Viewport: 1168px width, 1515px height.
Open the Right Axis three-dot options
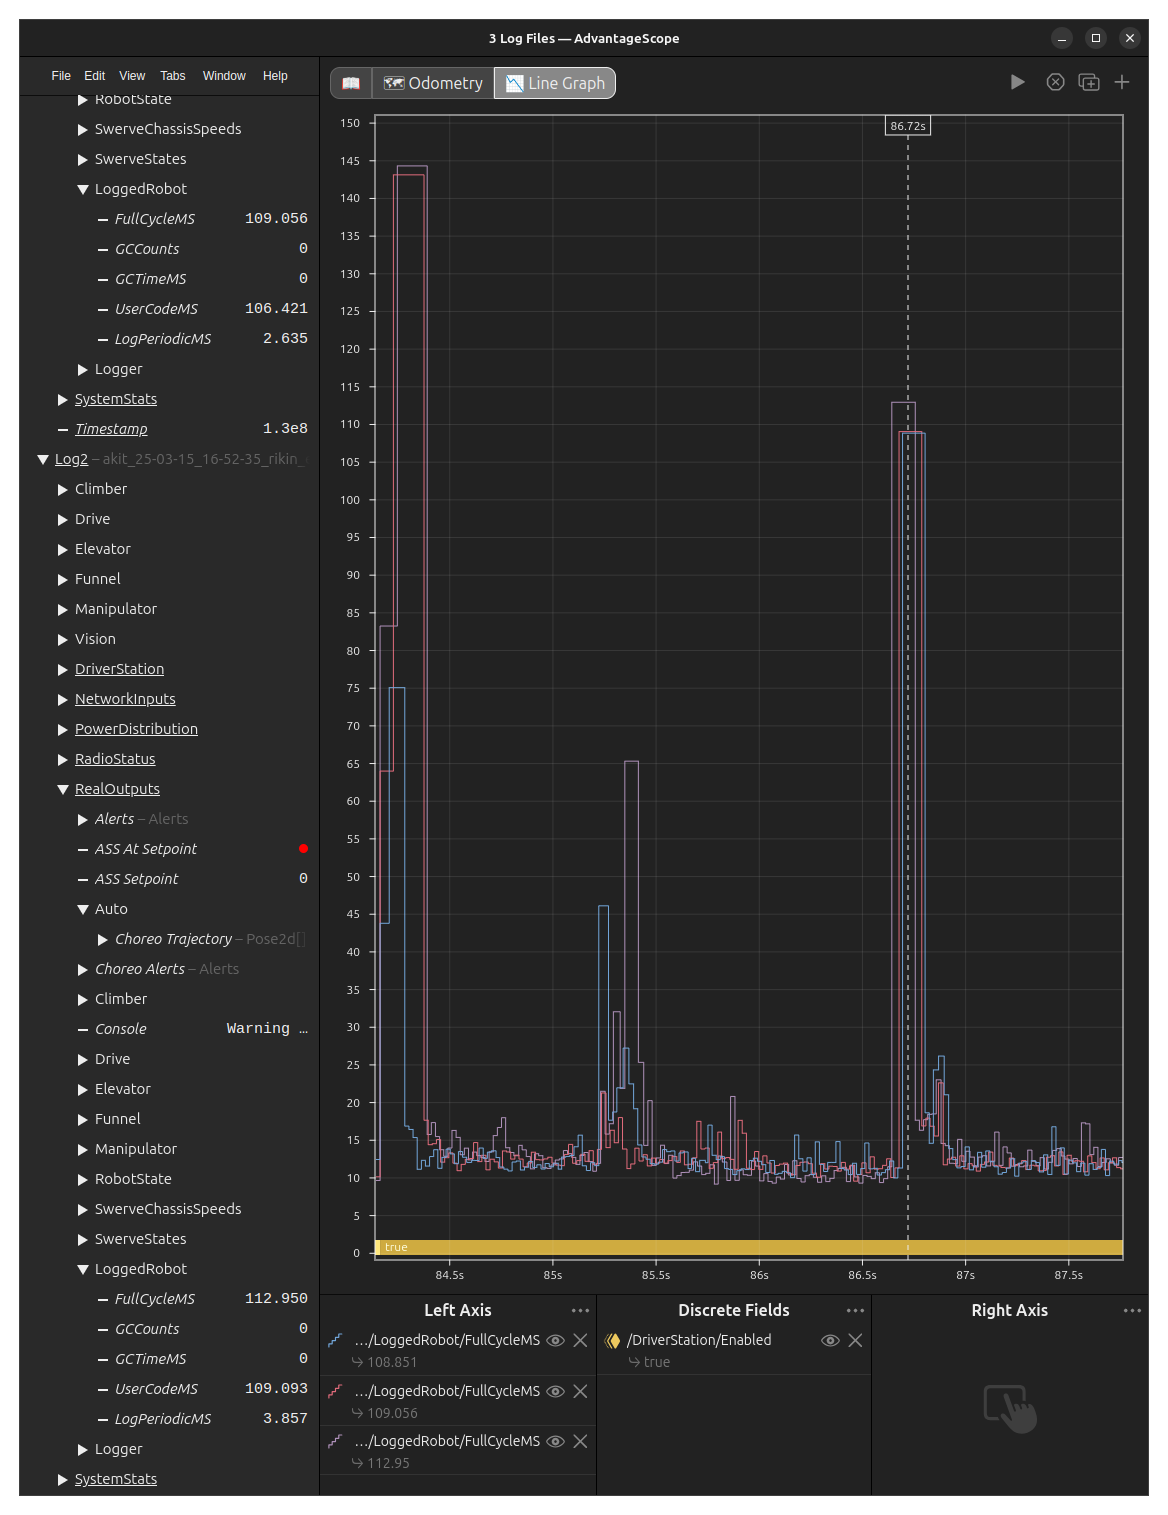(1132, 1310)
